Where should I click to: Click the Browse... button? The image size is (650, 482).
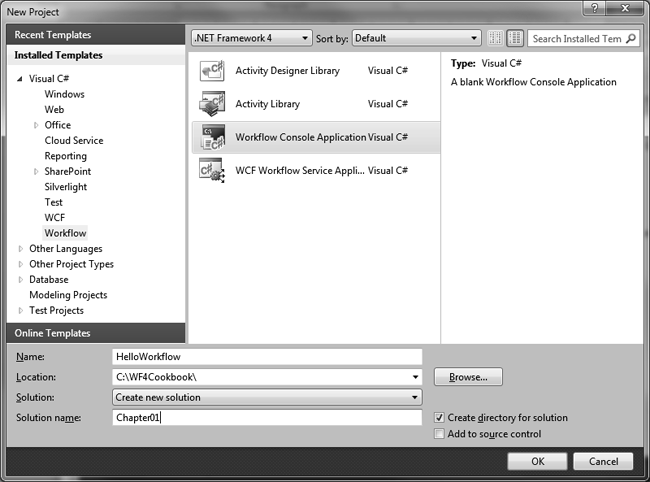click(x=468, y=377)
